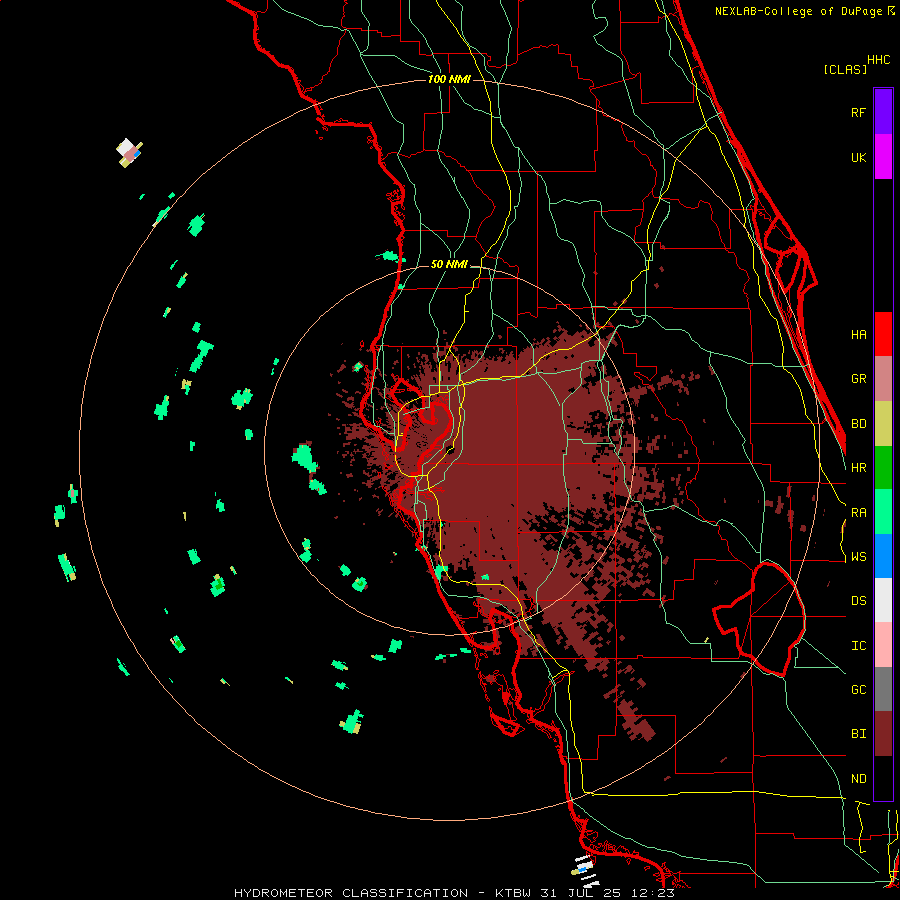The height and width of the screenshot is (900, 900).
Task: Click the large green echo inside 50 NMI ring
Action: (x=304, y=457)
